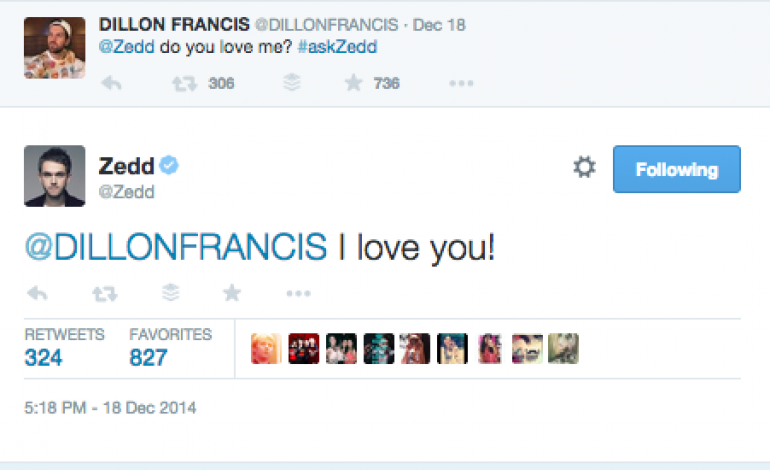Open the gear settings menu for Zedd
Screen dimensions: 770x470
[584, 168]
